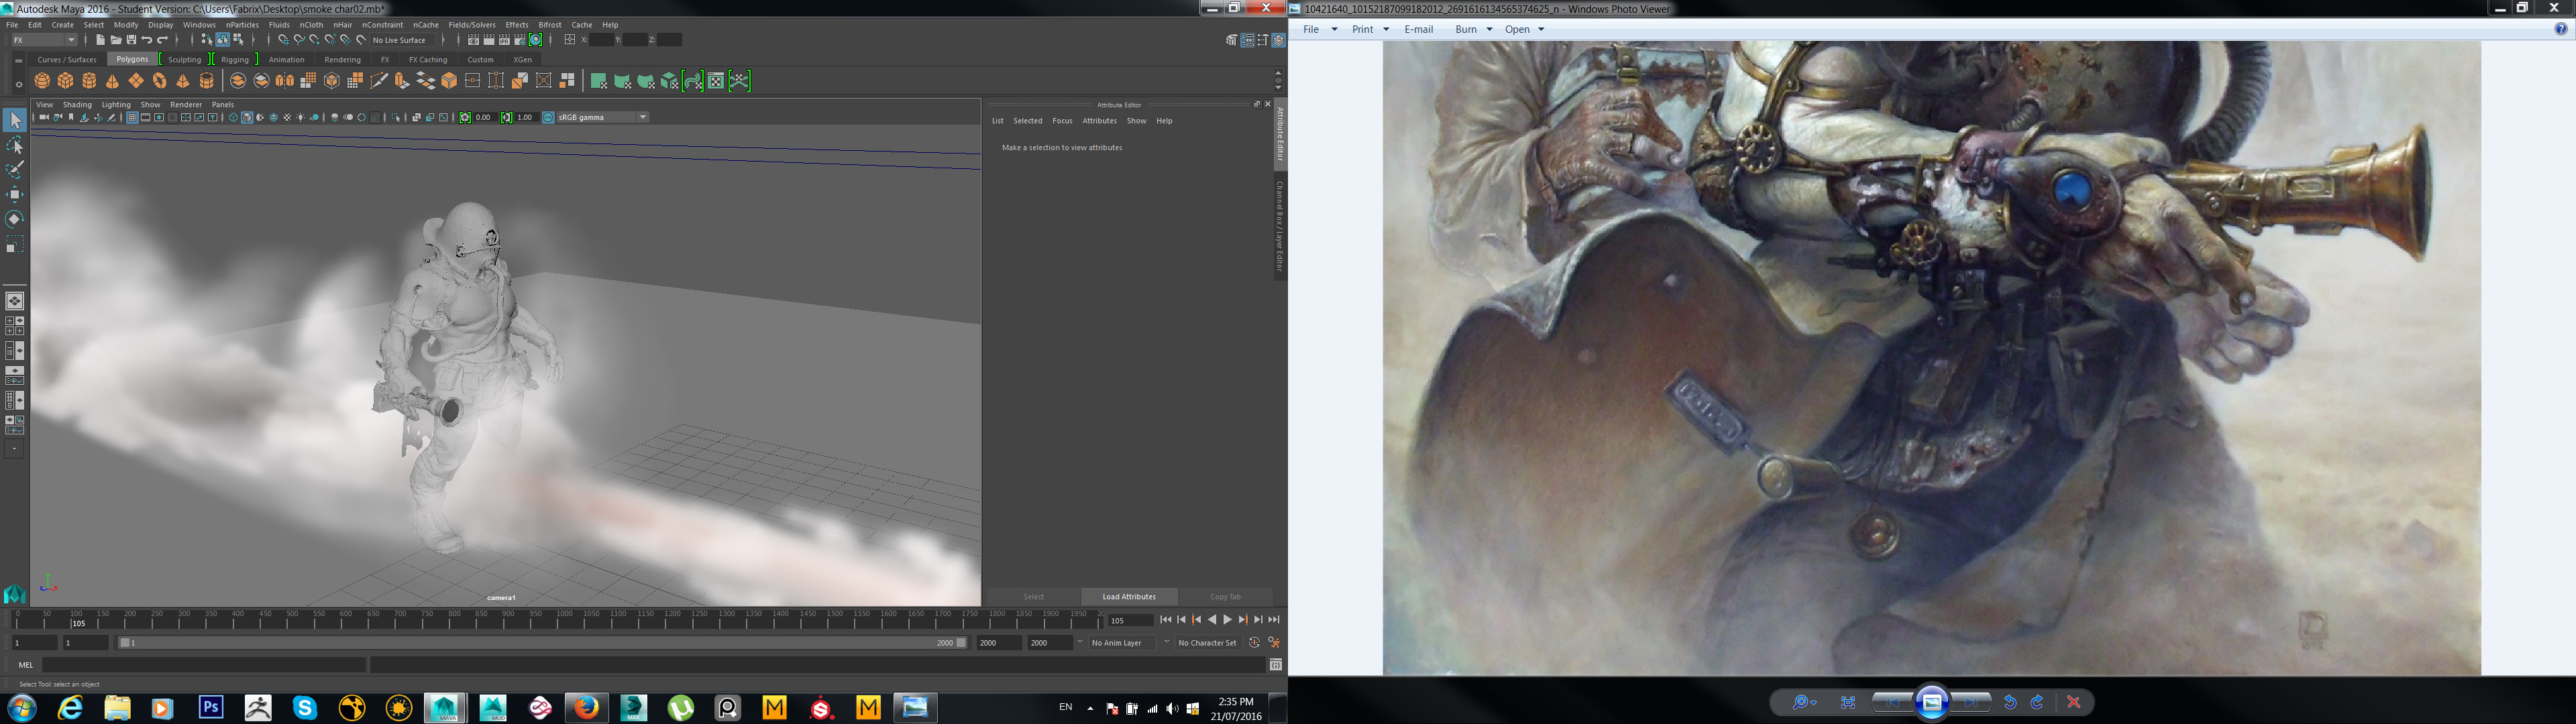Viewport: 2576px width, 724px height.
Task: Click Play forwards on the timeline
Action: (x=1228, y=620)
